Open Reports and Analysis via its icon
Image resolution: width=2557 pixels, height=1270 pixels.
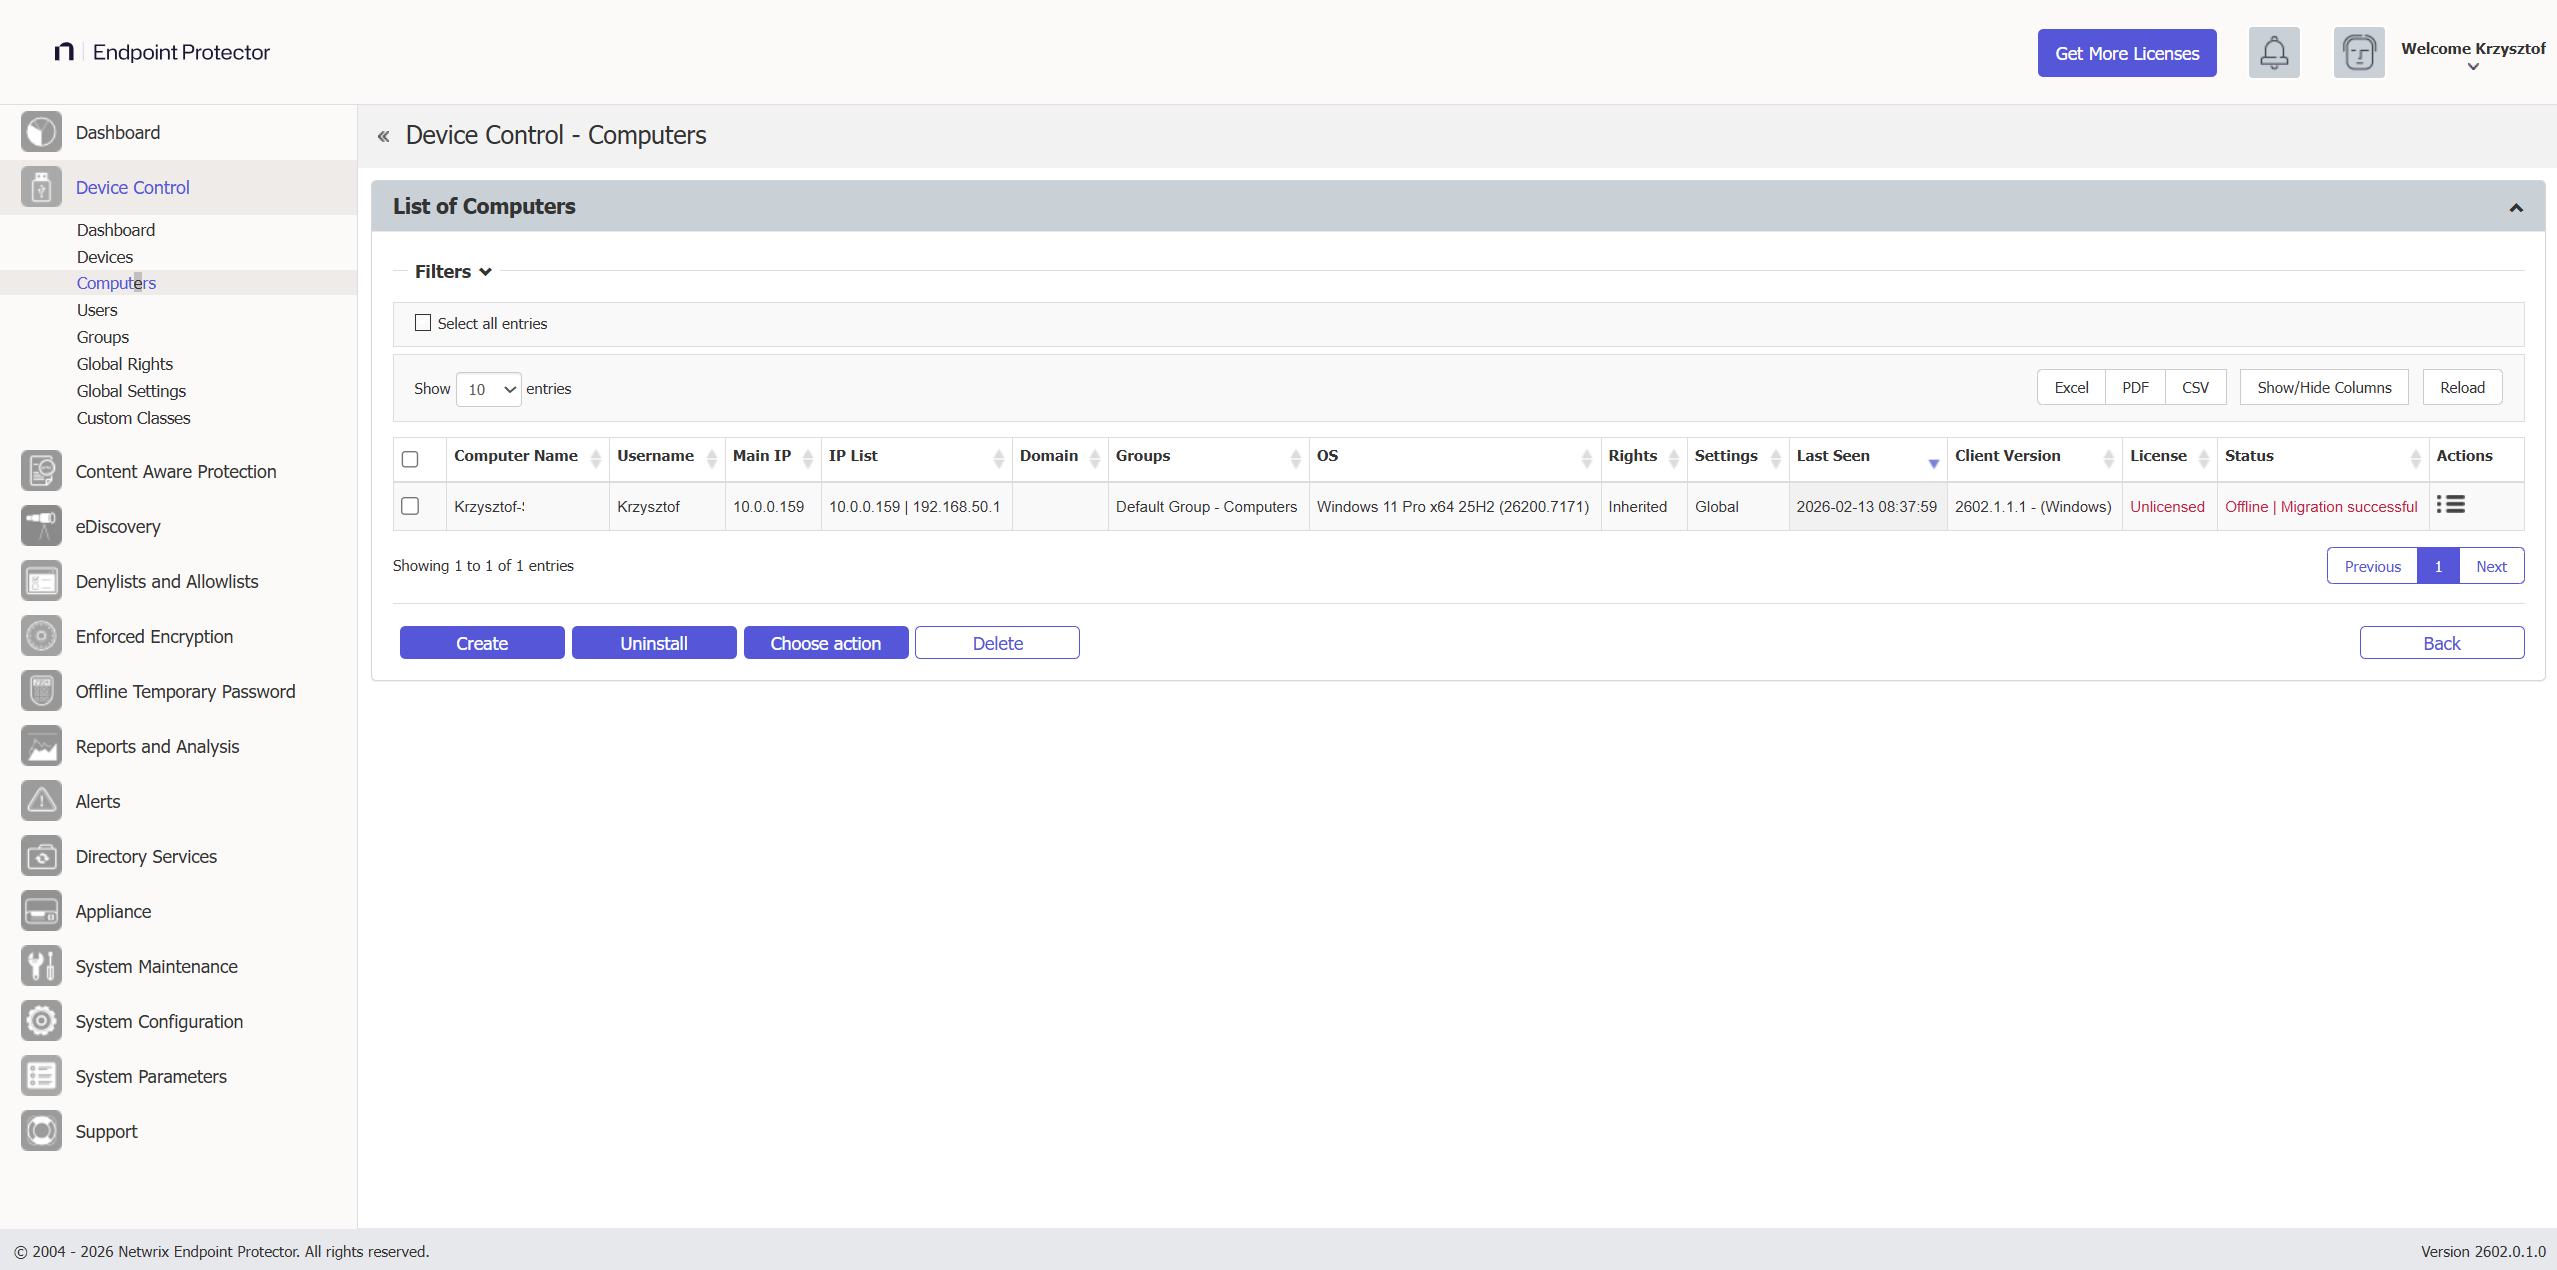41,745
